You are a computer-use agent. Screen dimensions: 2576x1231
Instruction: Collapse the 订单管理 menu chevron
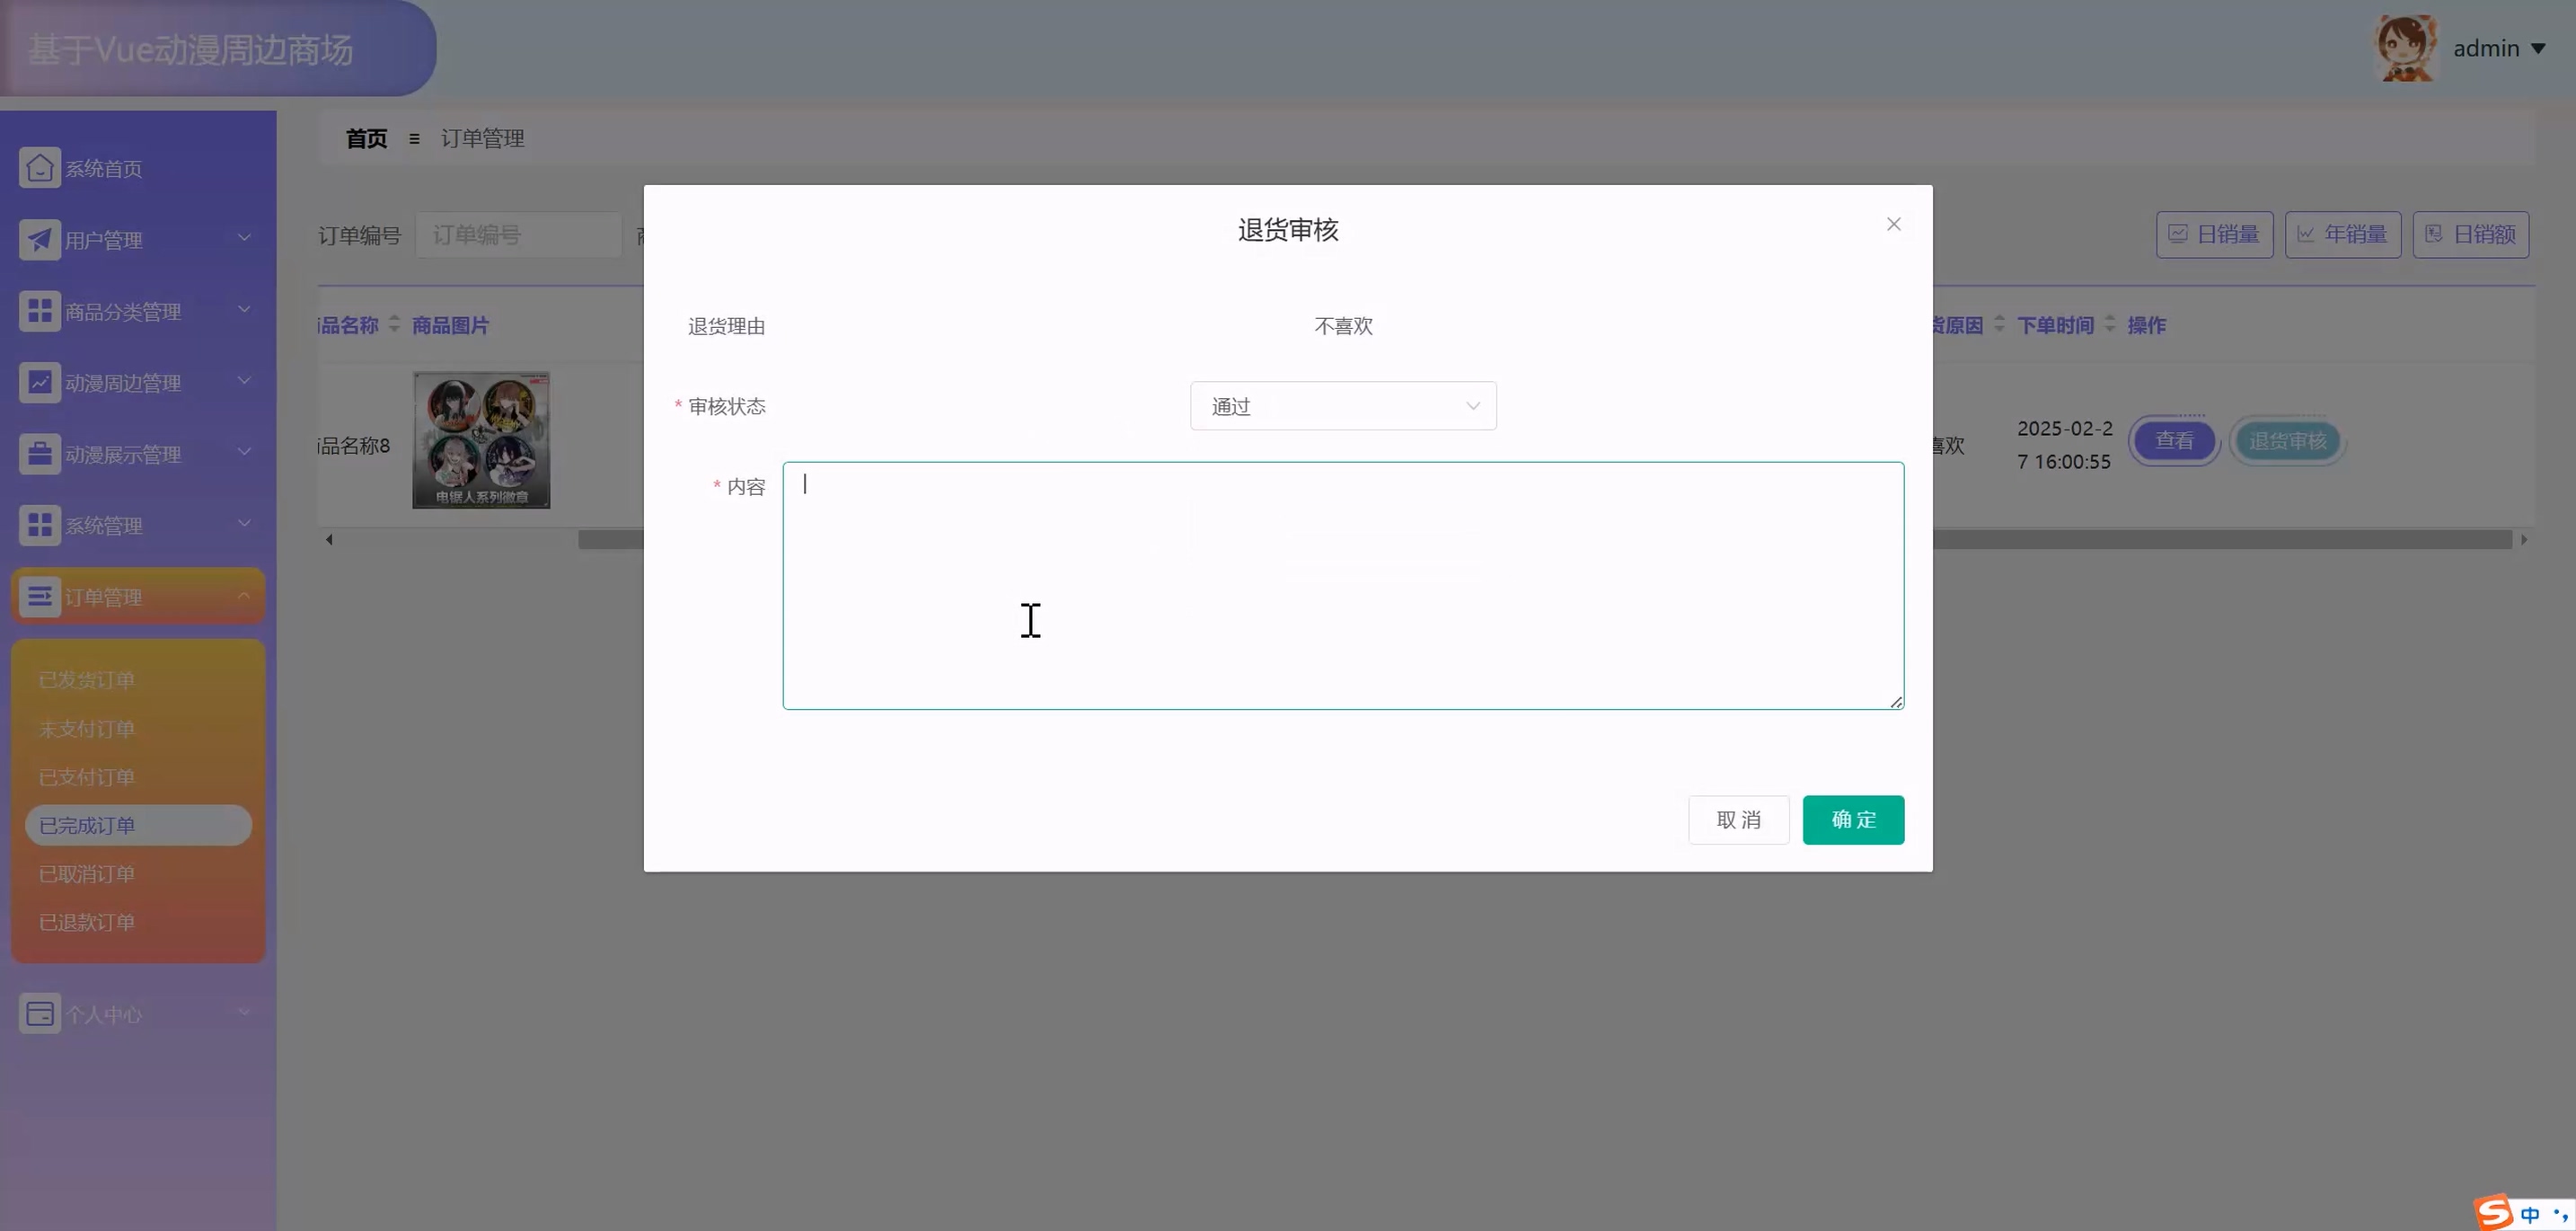click(244, 596)
